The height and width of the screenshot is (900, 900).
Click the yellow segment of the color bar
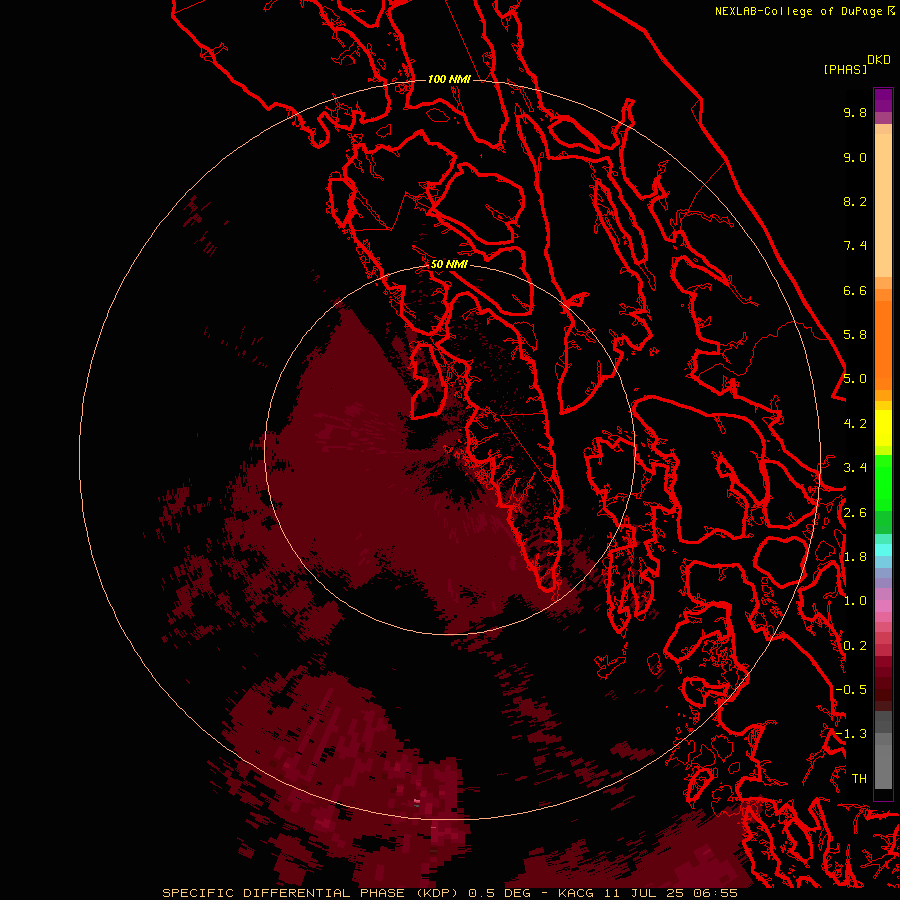[883, 428]
